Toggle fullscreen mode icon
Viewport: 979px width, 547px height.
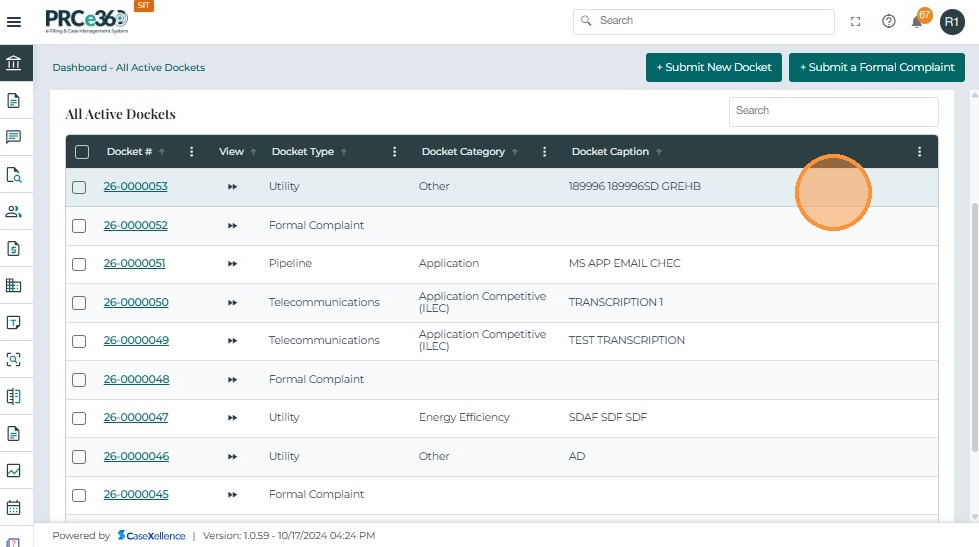tap(855, 21)
